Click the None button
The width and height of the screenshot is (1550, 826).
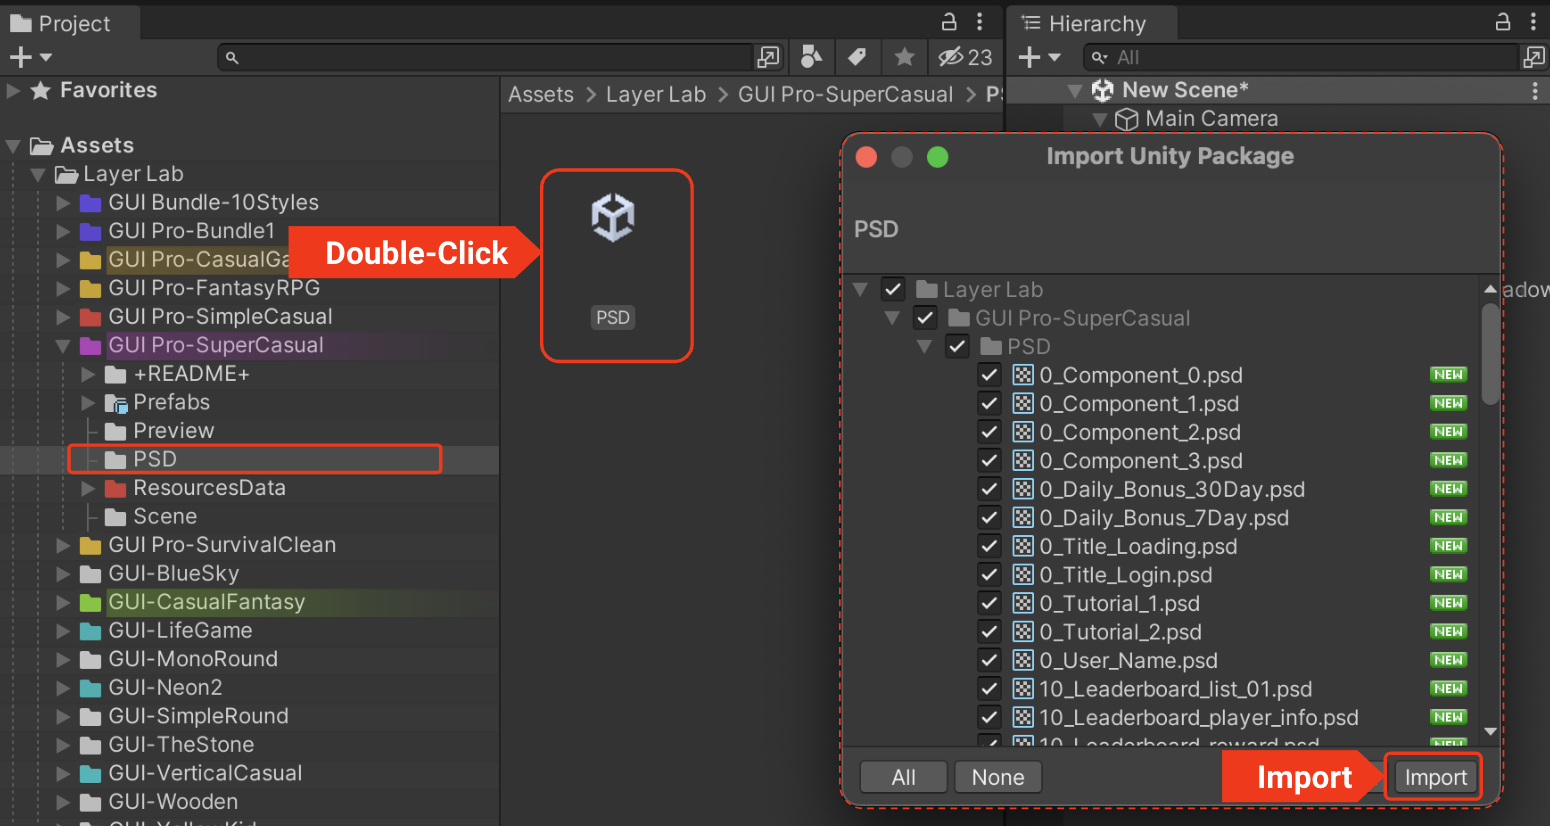pos(997,777)
